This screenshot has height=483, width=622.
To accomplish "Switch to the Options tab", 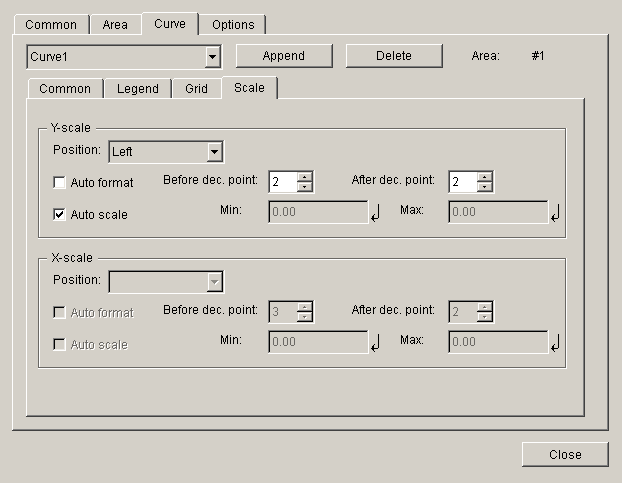I will point(233,24).
